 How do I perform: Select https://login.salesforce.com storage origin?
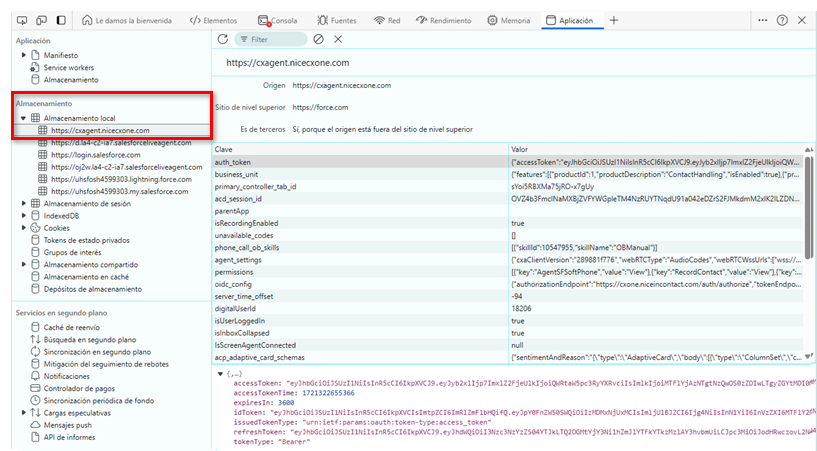point(95,155)
